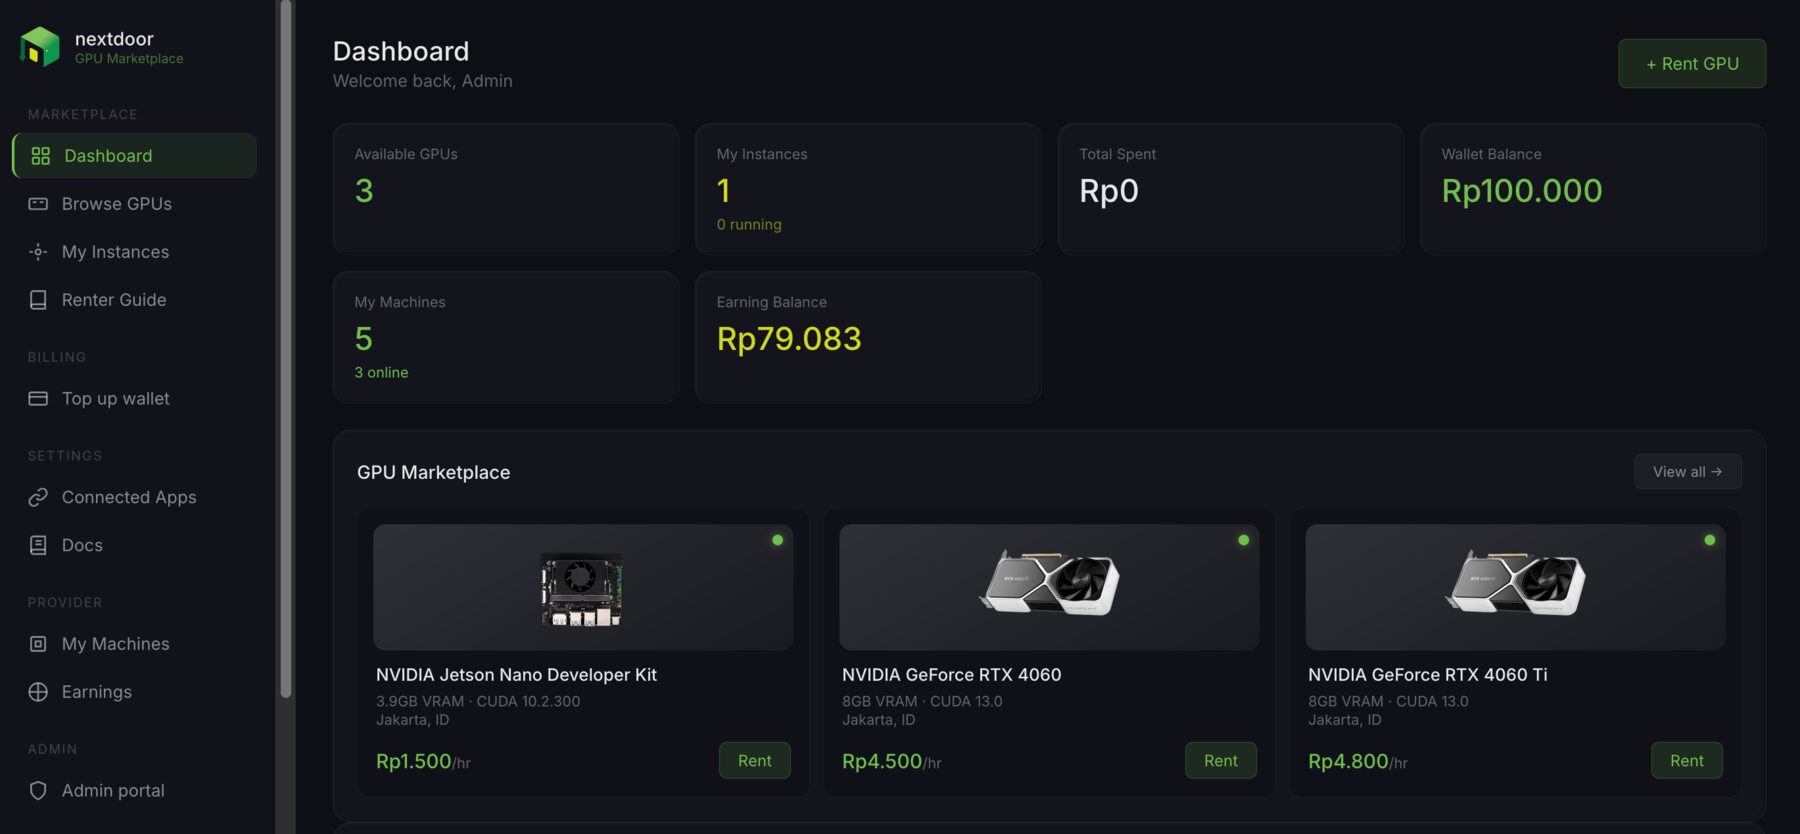Click the My Instances sidebar icon

coord(38,252)
